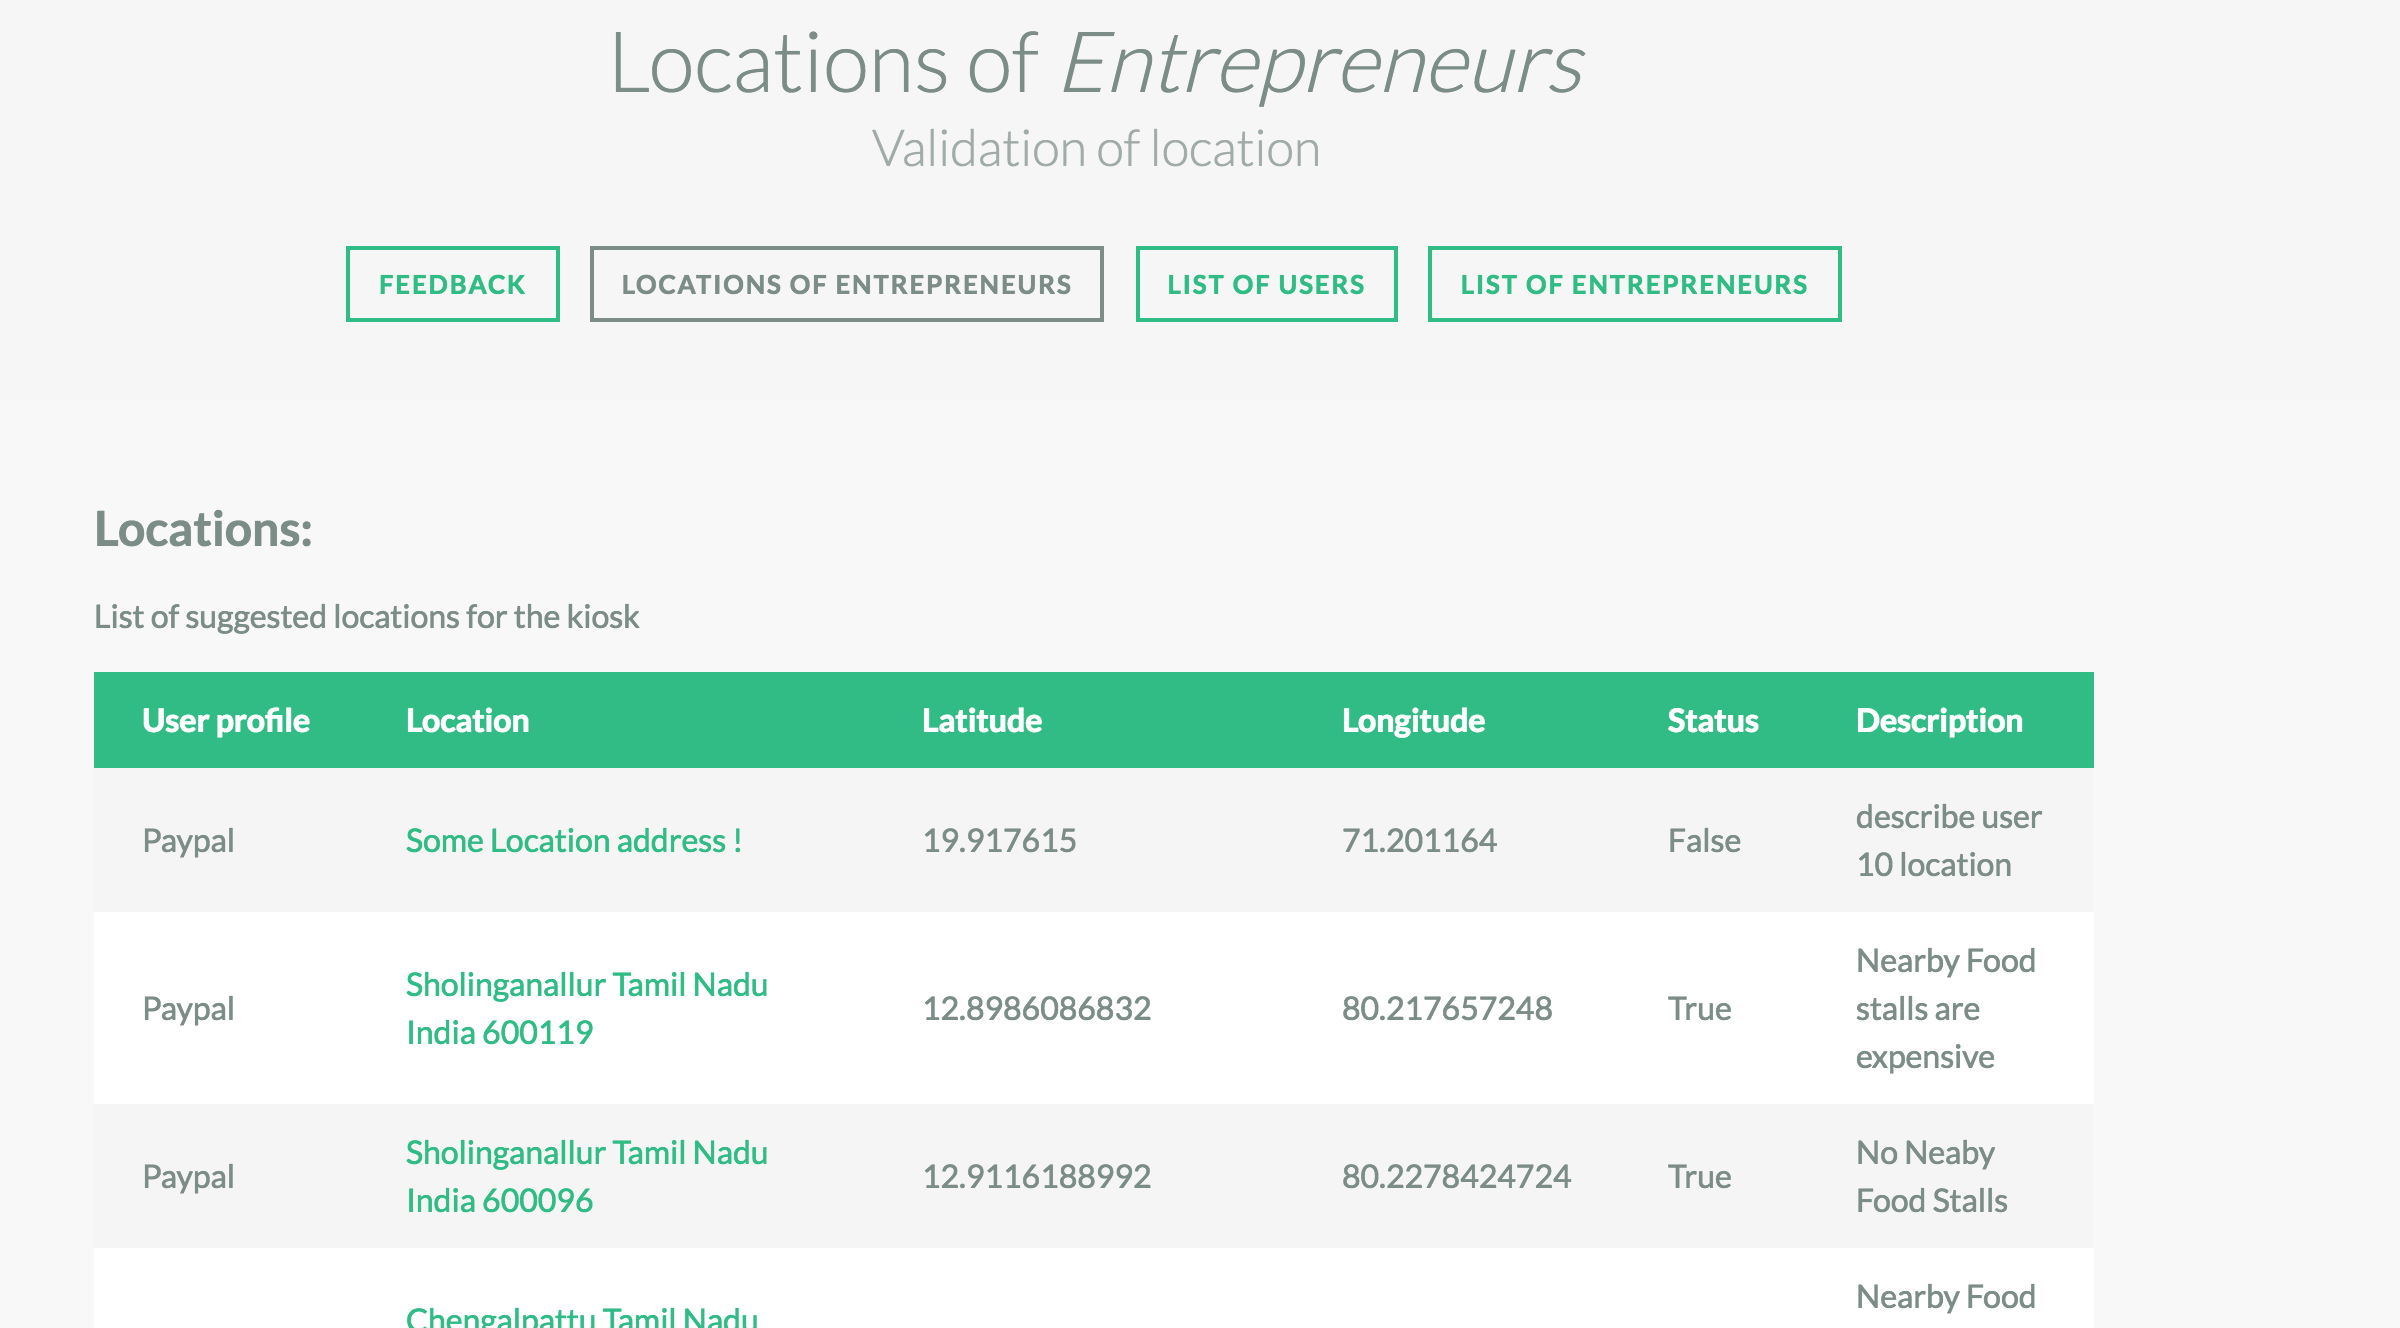Click the longitude value 80.217657248
This screenshot has width=2400, height=1328.
pos(1446,1008)
